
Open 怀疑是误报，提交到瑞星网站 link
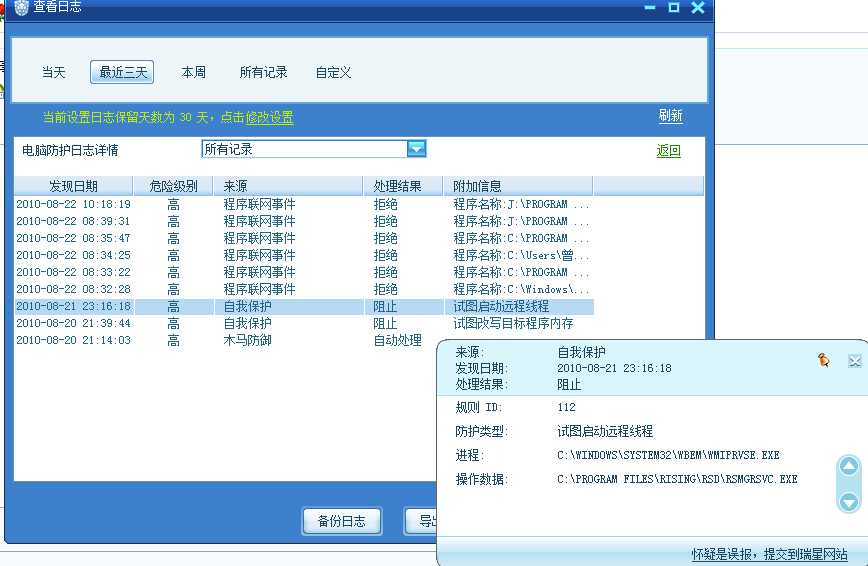click(769, 554)
